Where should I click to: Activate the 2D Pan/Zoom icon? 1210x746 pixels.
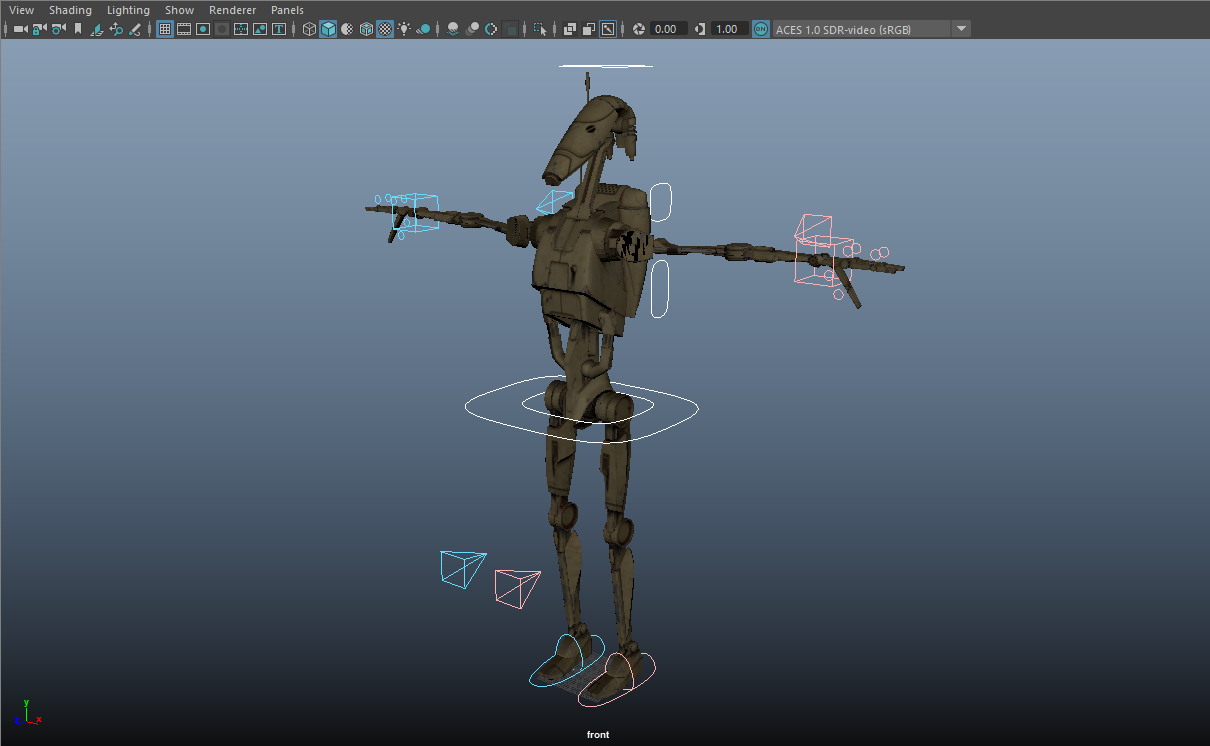pyautogui.click(x=116, y=29)
